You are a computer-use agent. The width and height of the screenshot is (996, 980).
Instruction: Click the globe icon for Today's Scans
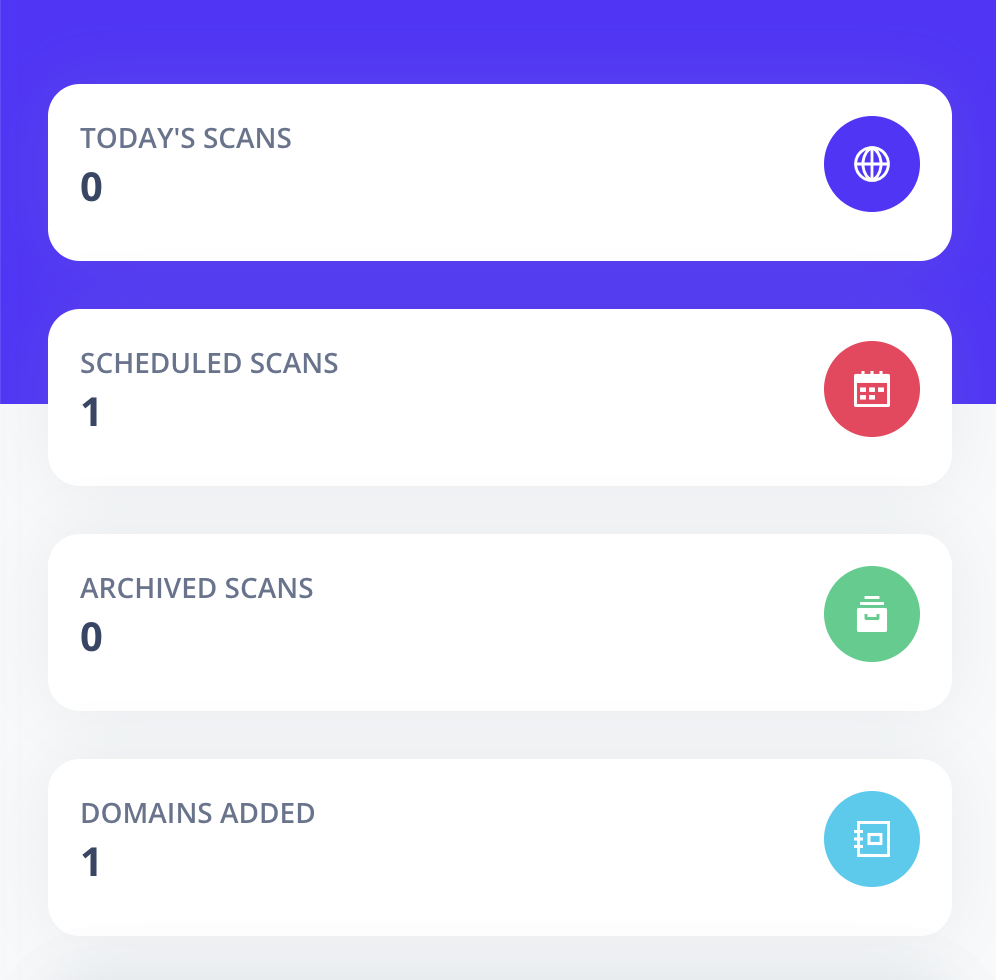pos(872,164)
